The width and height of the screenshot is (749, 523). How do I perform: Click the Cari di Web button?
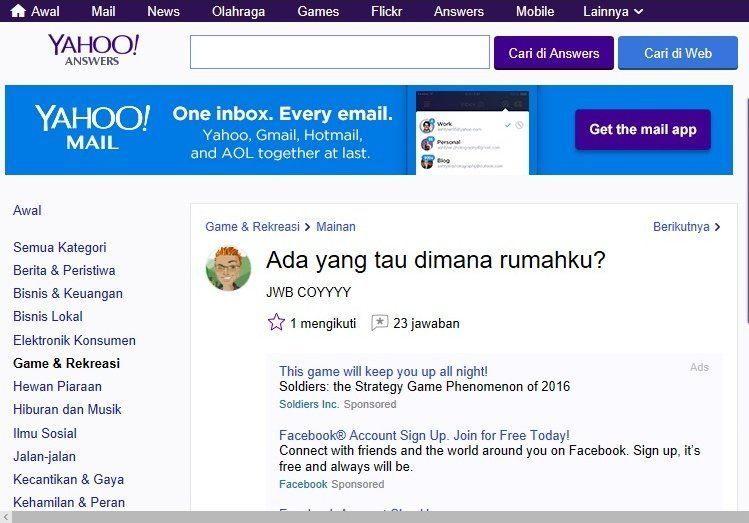click(x=678, y=53)
